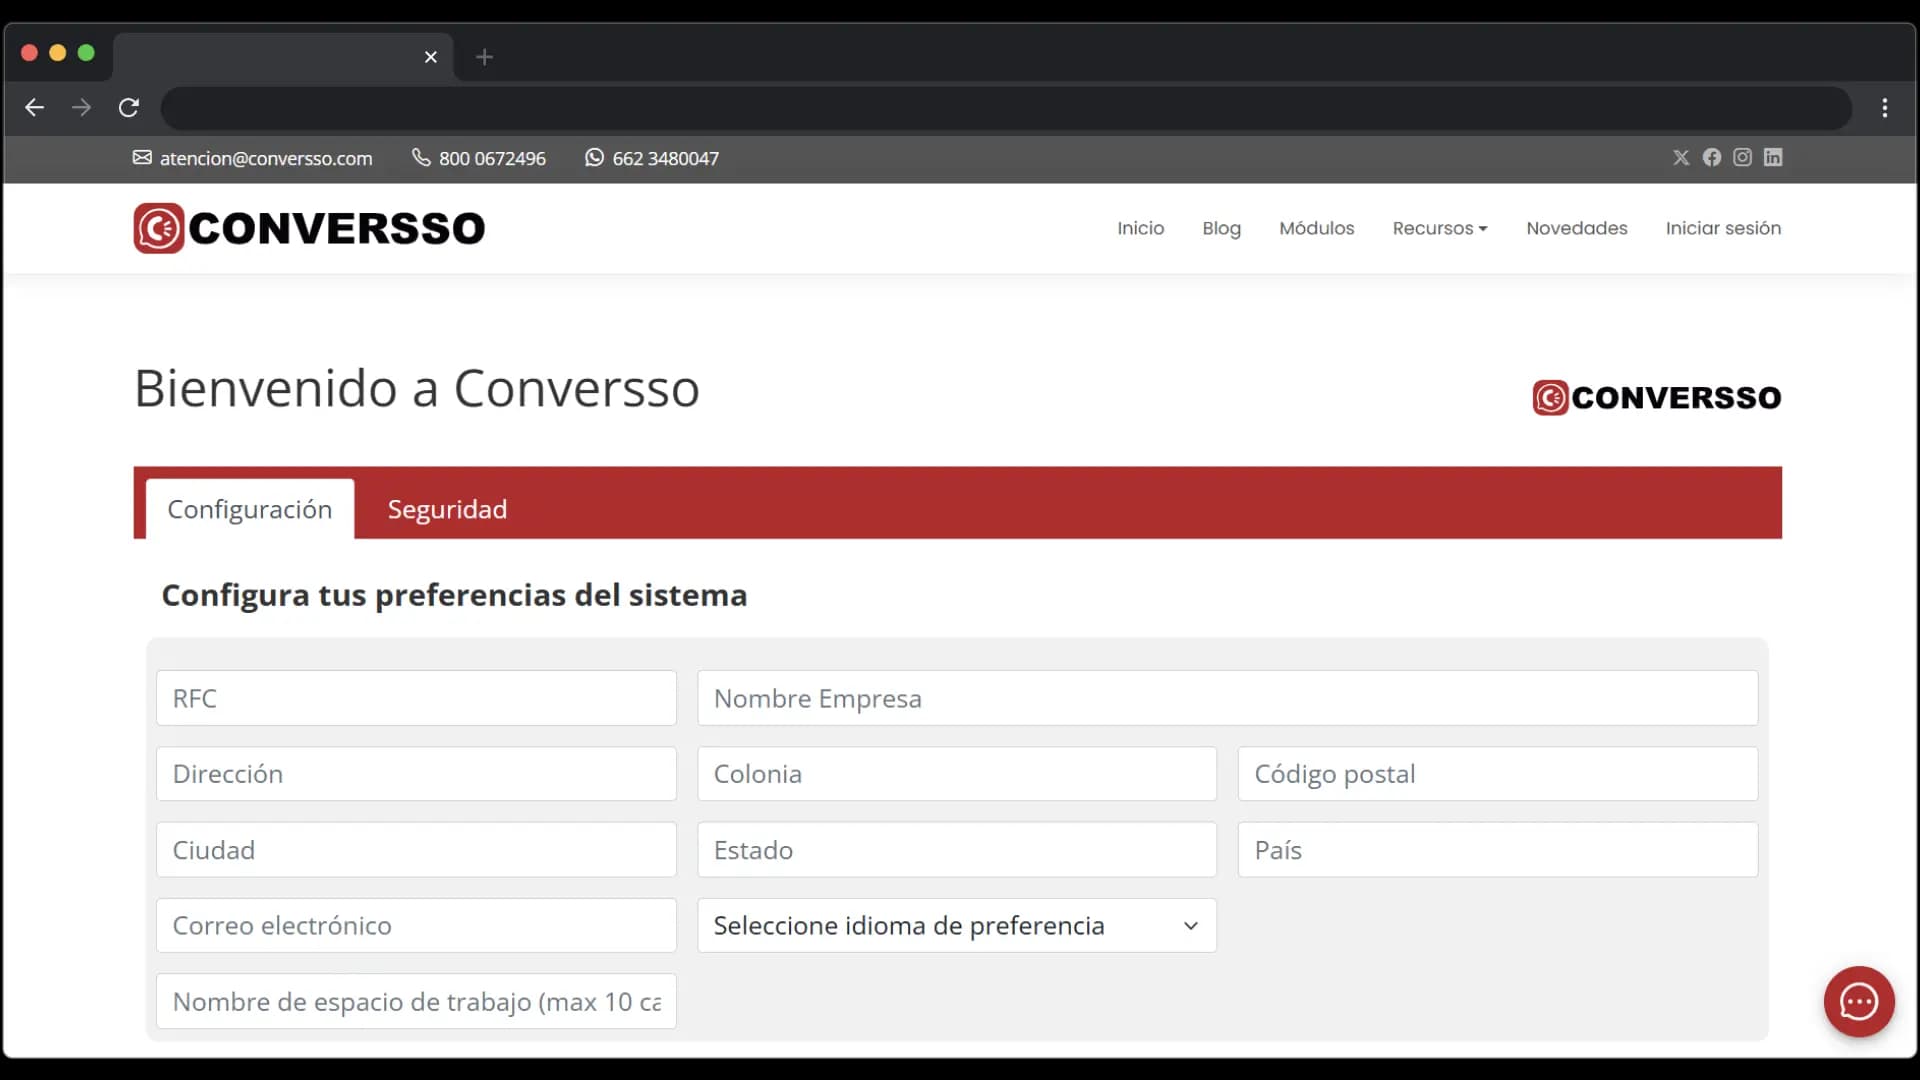Click the atencion@conversso.com email link

pyautogui.click(x=266, y=158)
